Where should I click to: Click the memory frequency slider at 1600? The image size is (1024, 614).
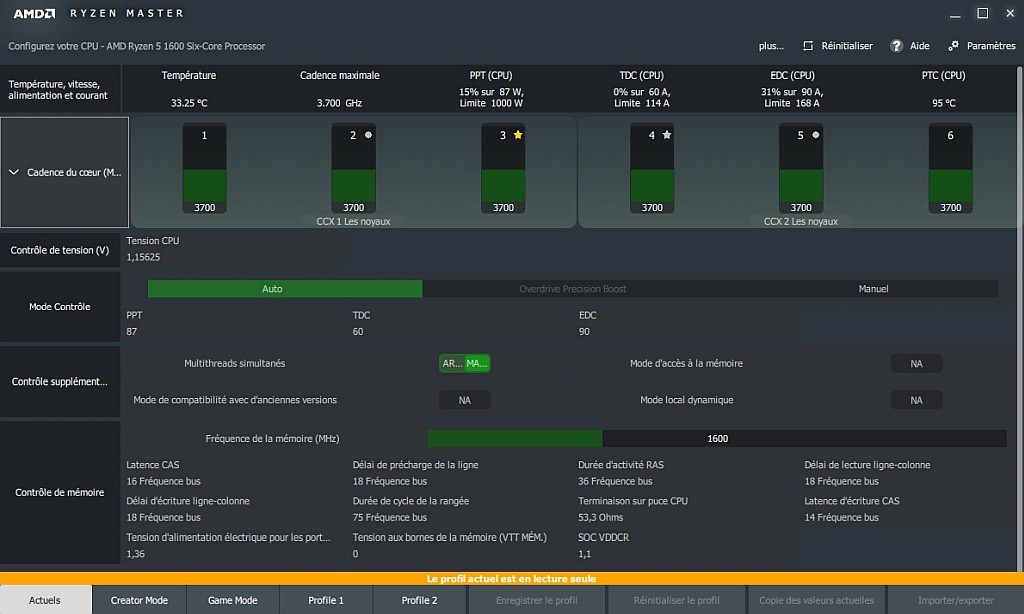pyautogui.click(x=717, y=438)
